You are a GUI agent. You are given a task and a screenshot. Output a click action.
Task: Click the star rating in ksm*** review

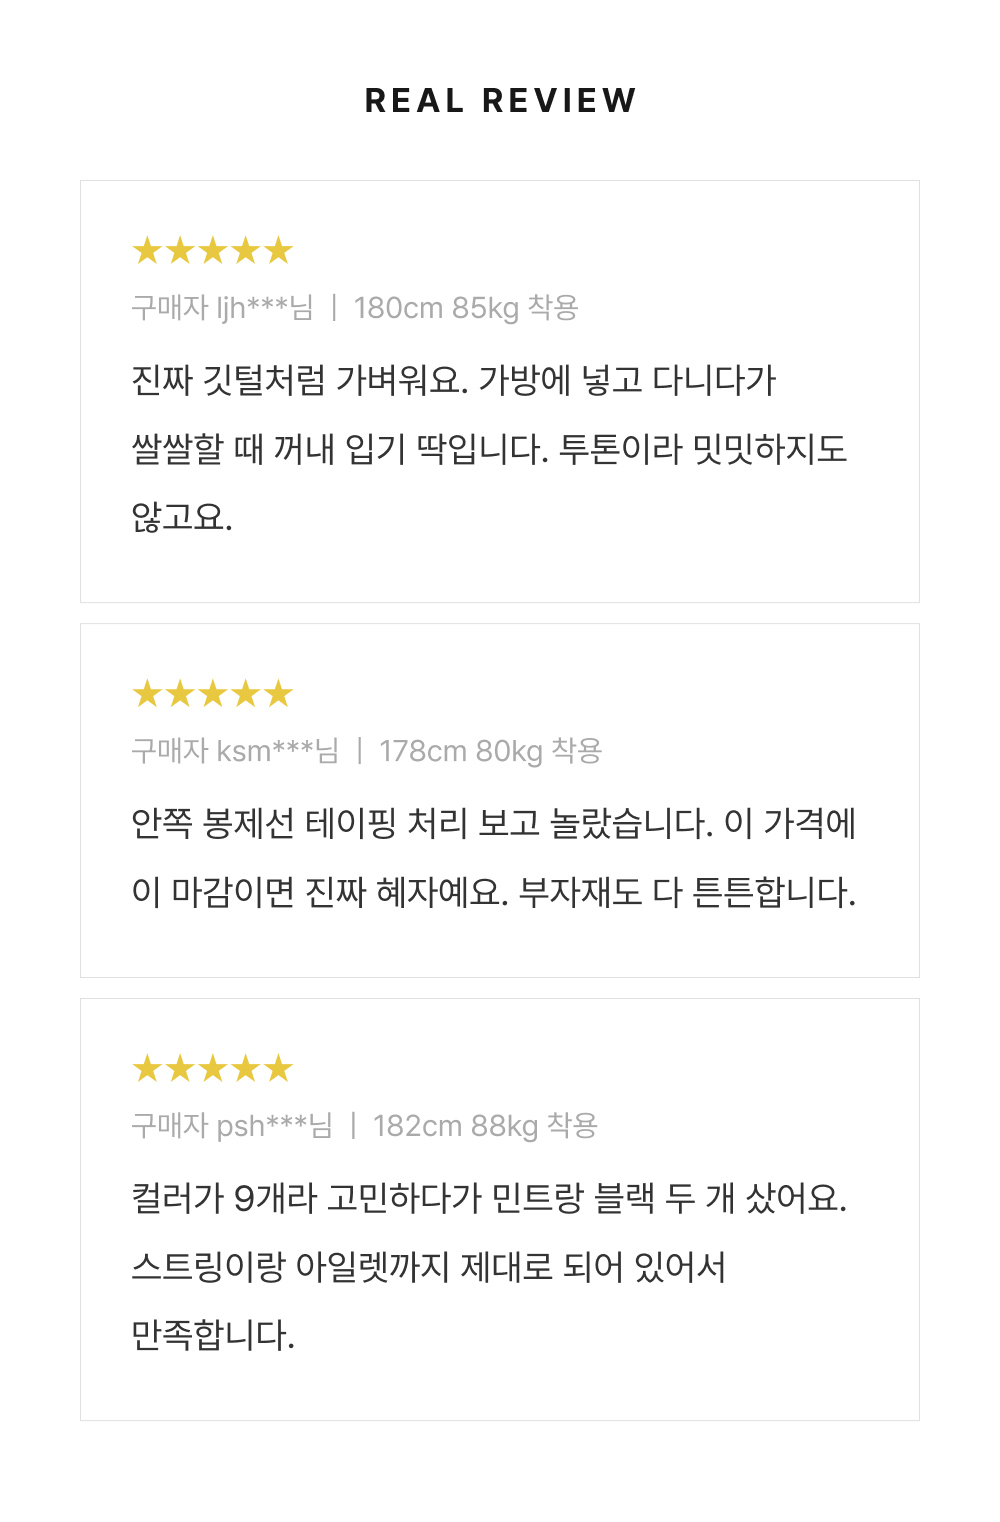click(213, 693)
